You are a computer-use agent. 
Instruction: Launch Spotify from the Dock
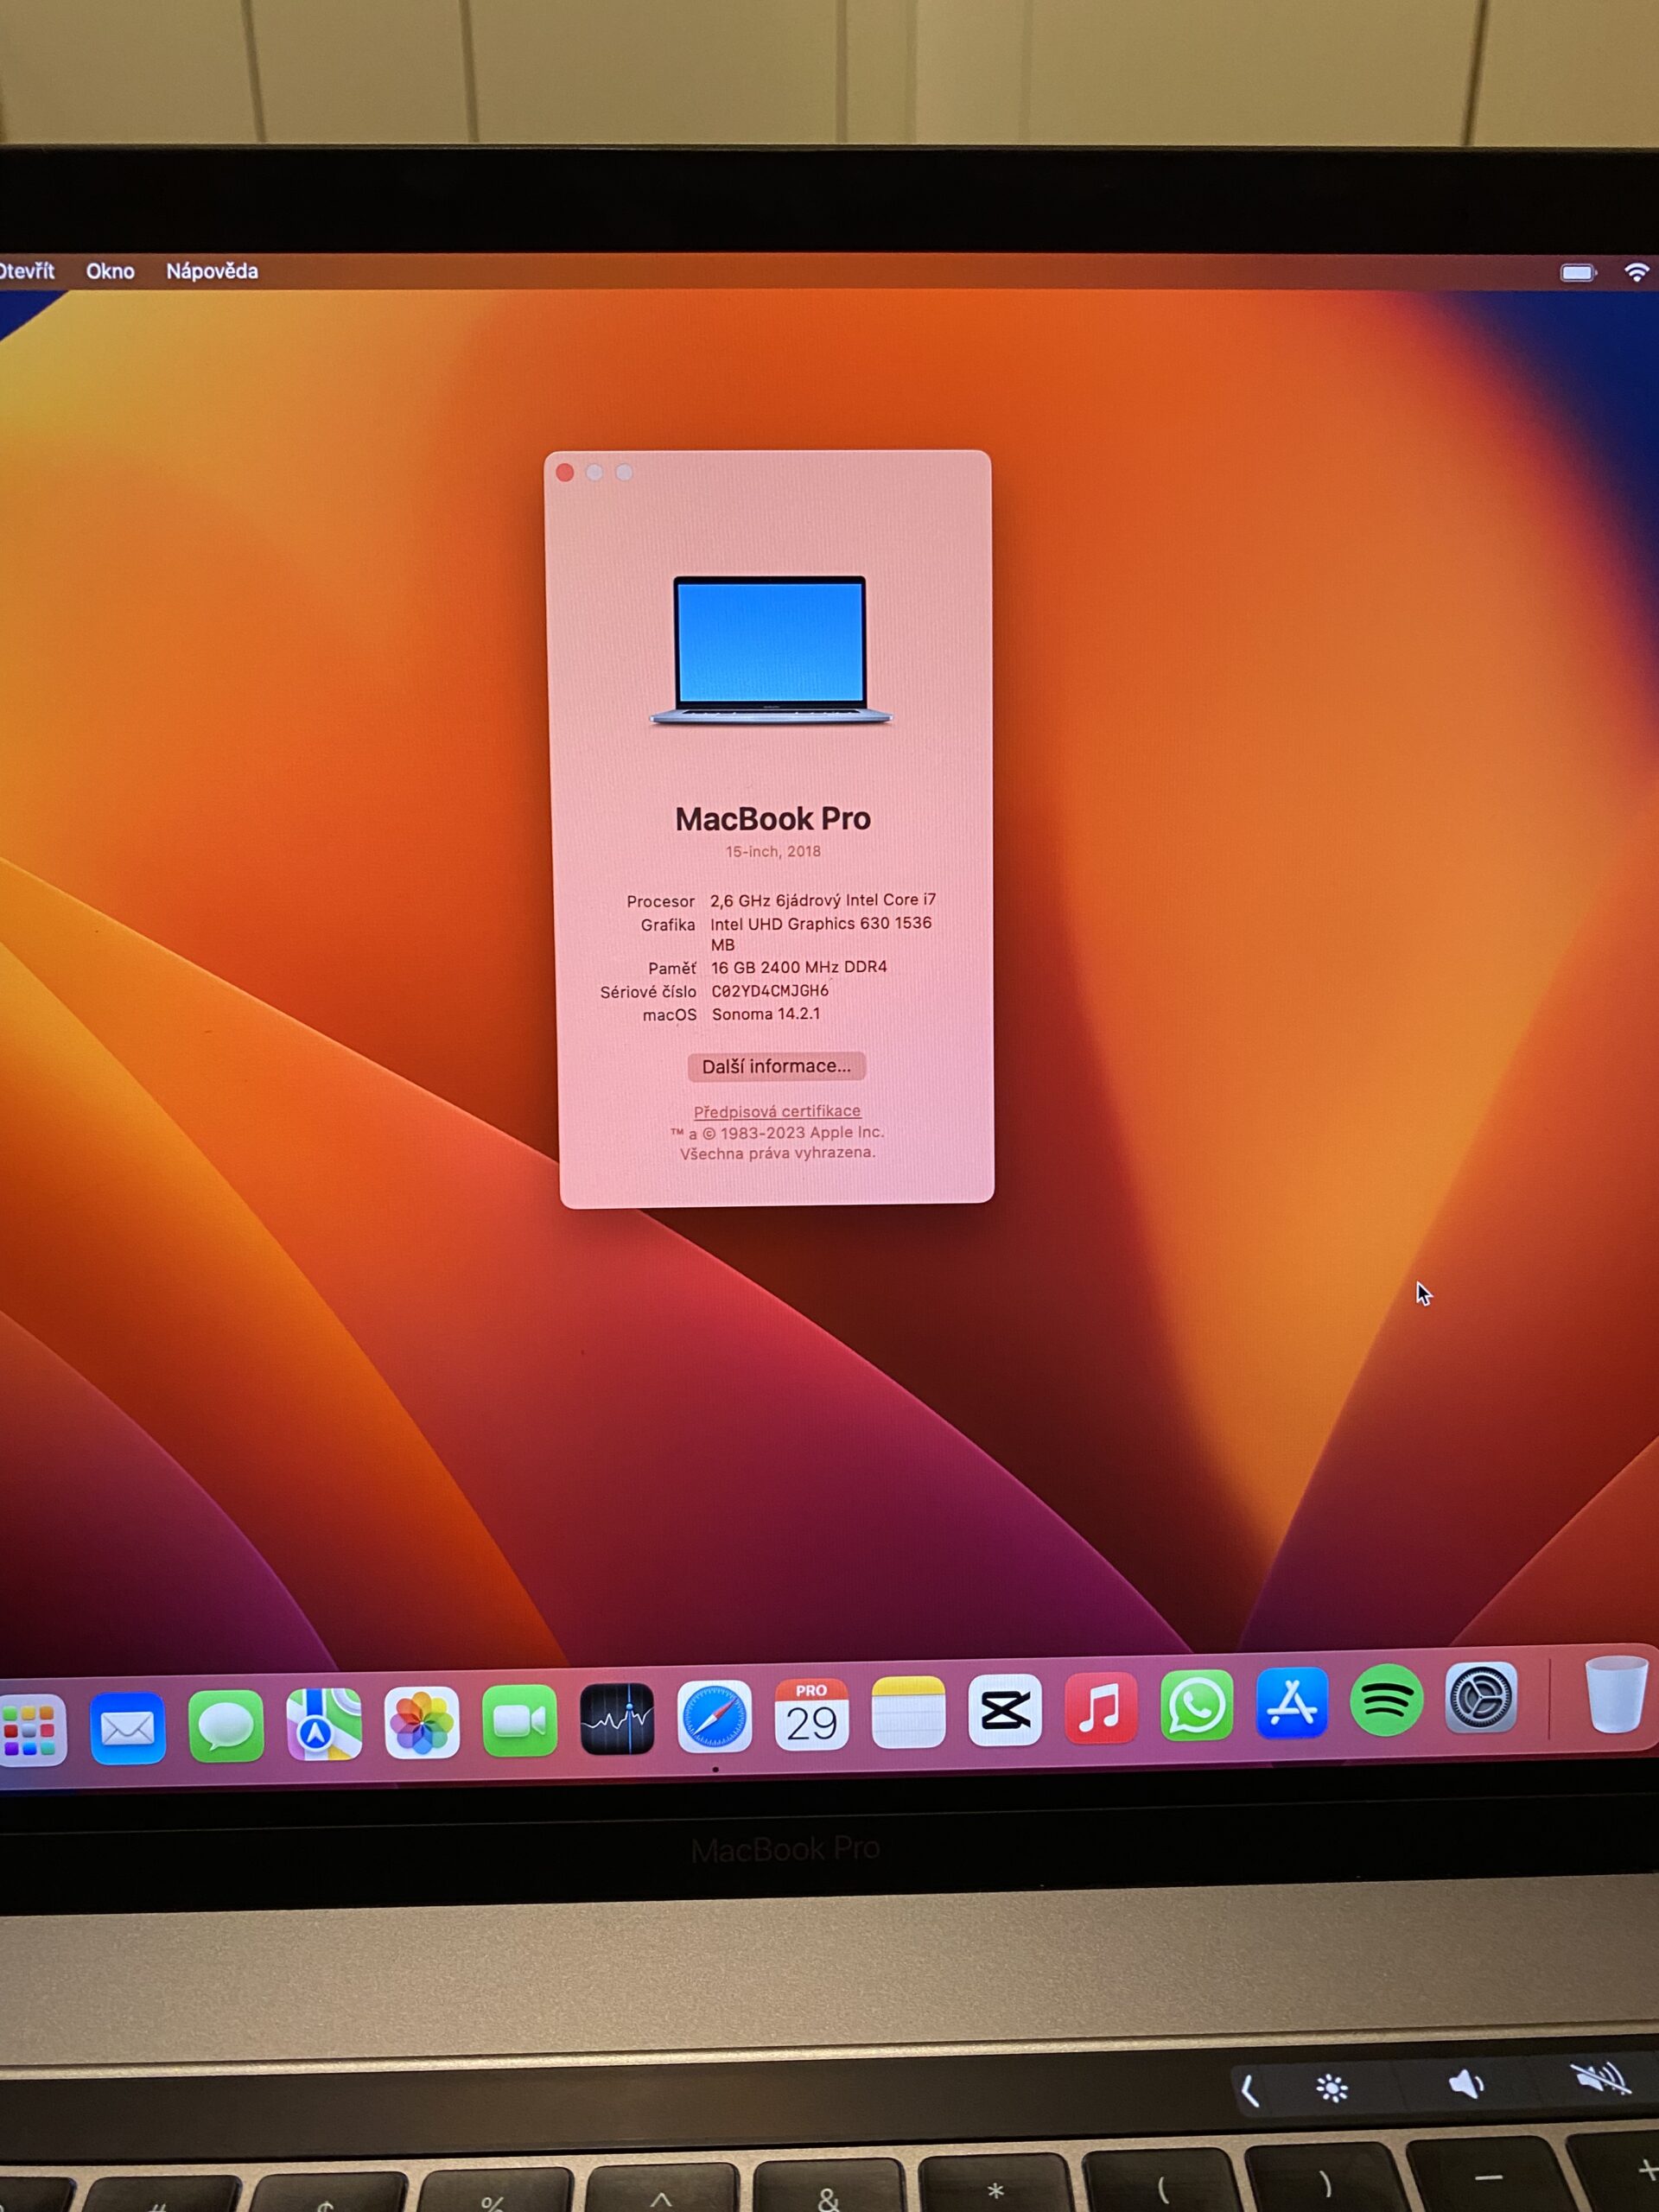click(1386, 1699)
